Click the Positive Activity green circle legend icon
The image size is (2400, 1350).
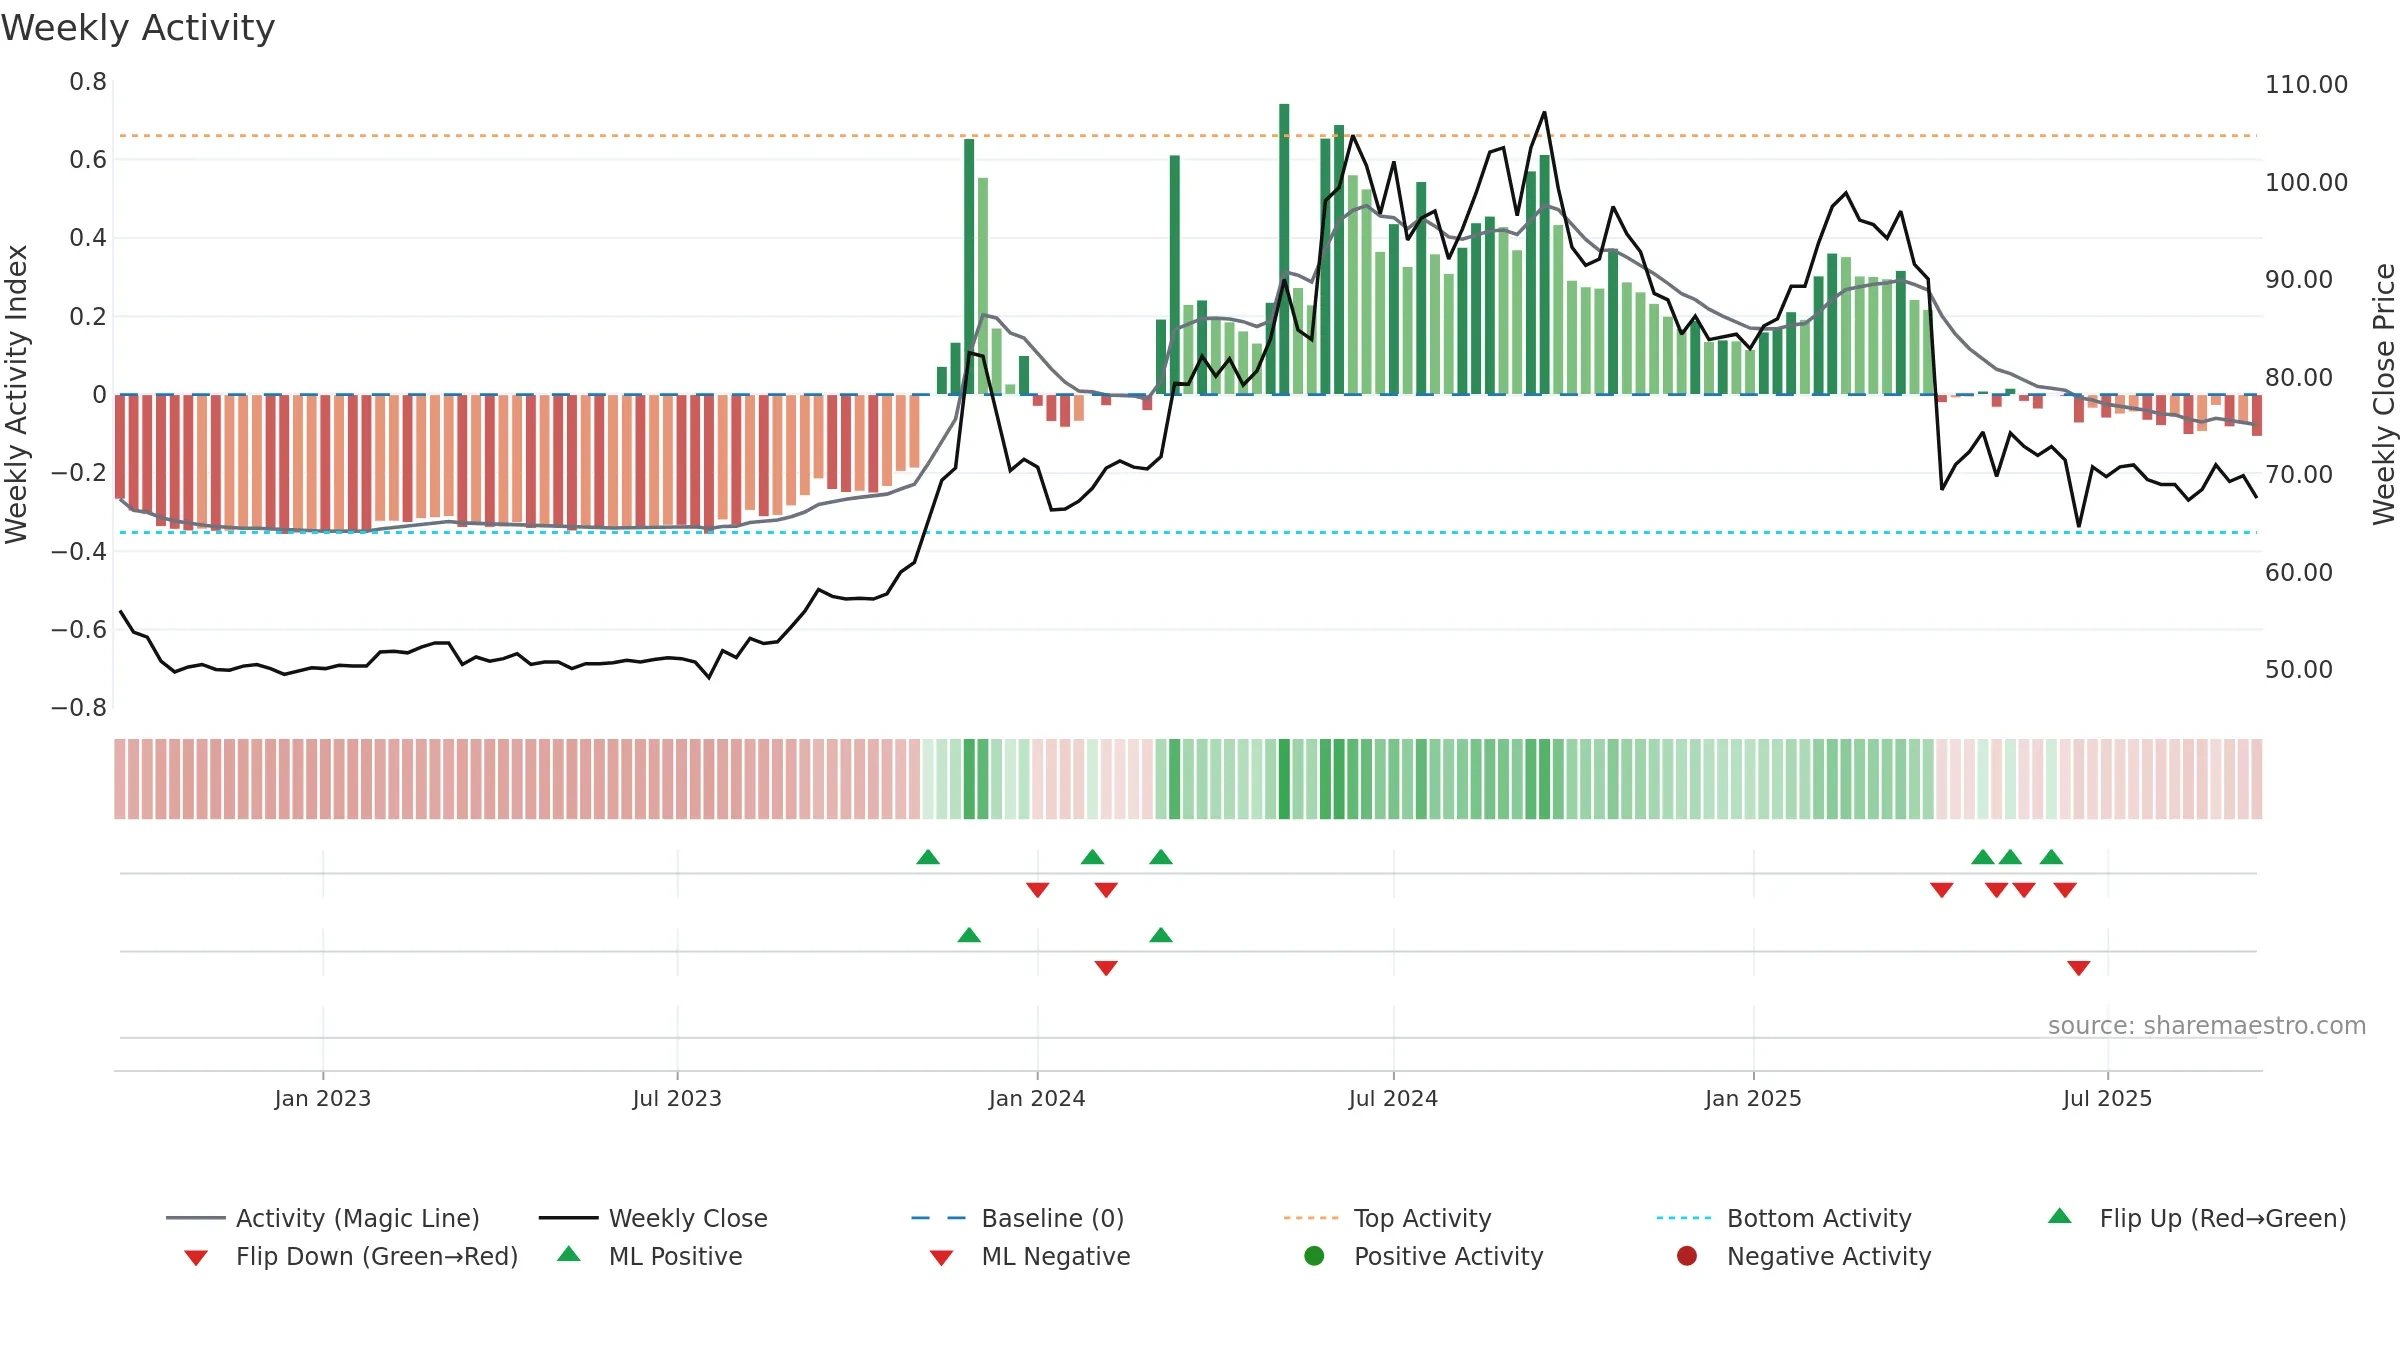[x=1314, y=1255]
